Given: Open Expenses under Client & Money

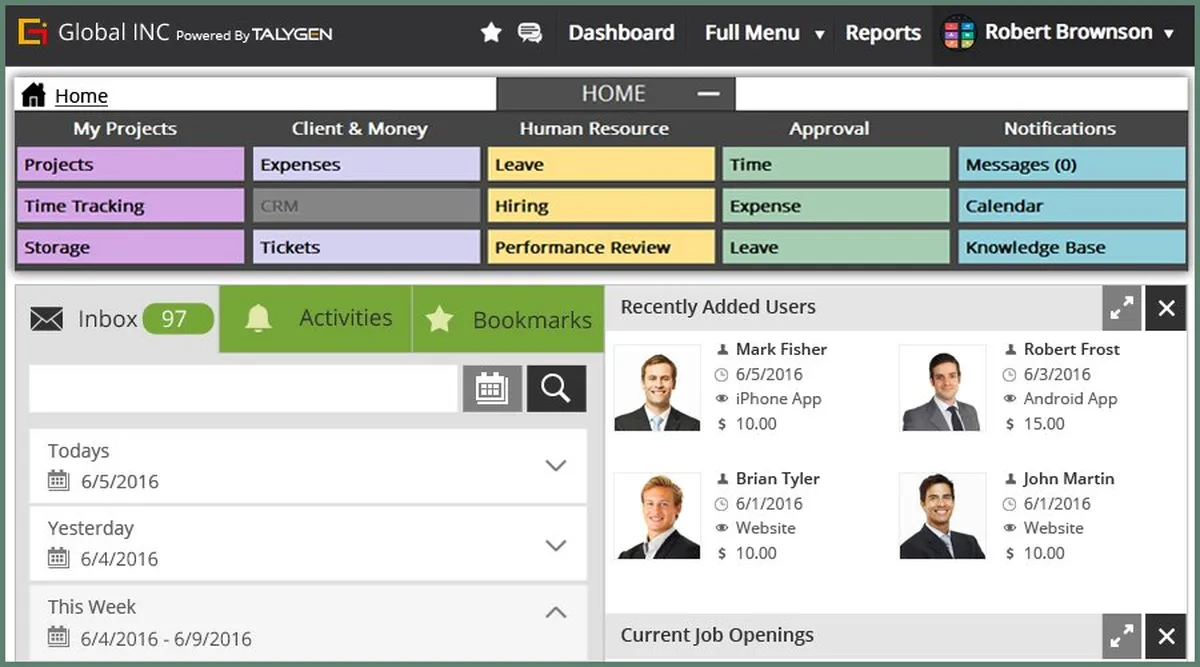Looking at the screenshot, I should point(367,165).
